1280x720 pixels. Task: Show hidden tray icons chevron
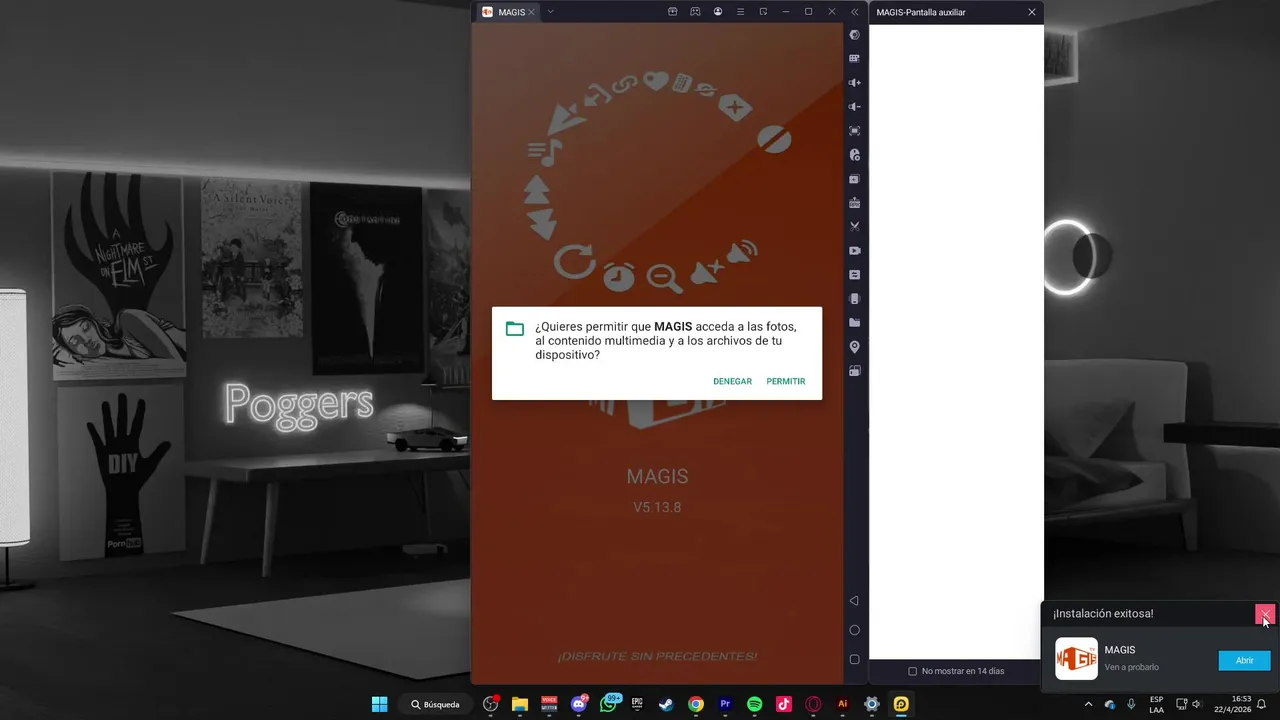1088,704
